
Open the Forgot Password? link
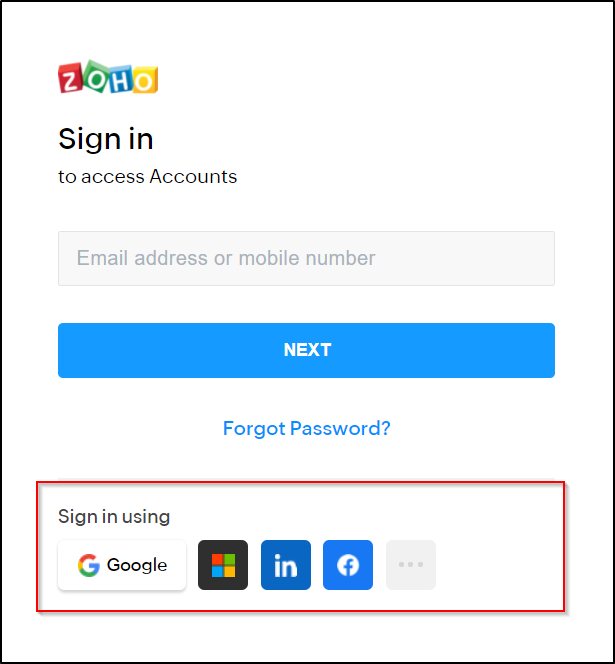(x=307, y=429)
